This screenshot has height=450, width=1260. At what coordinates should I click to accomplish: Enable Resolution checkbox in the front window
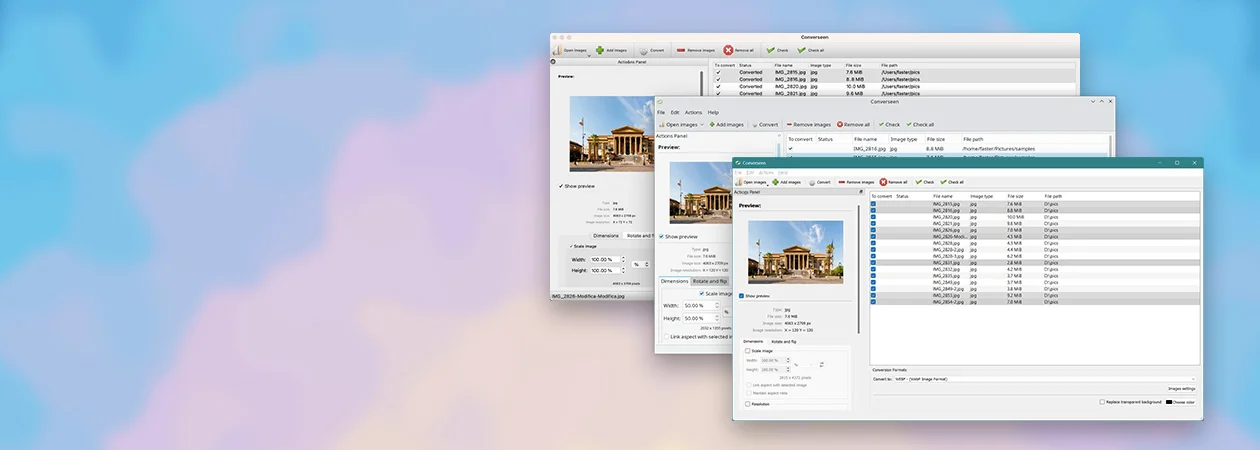click(x=747, y=405)
